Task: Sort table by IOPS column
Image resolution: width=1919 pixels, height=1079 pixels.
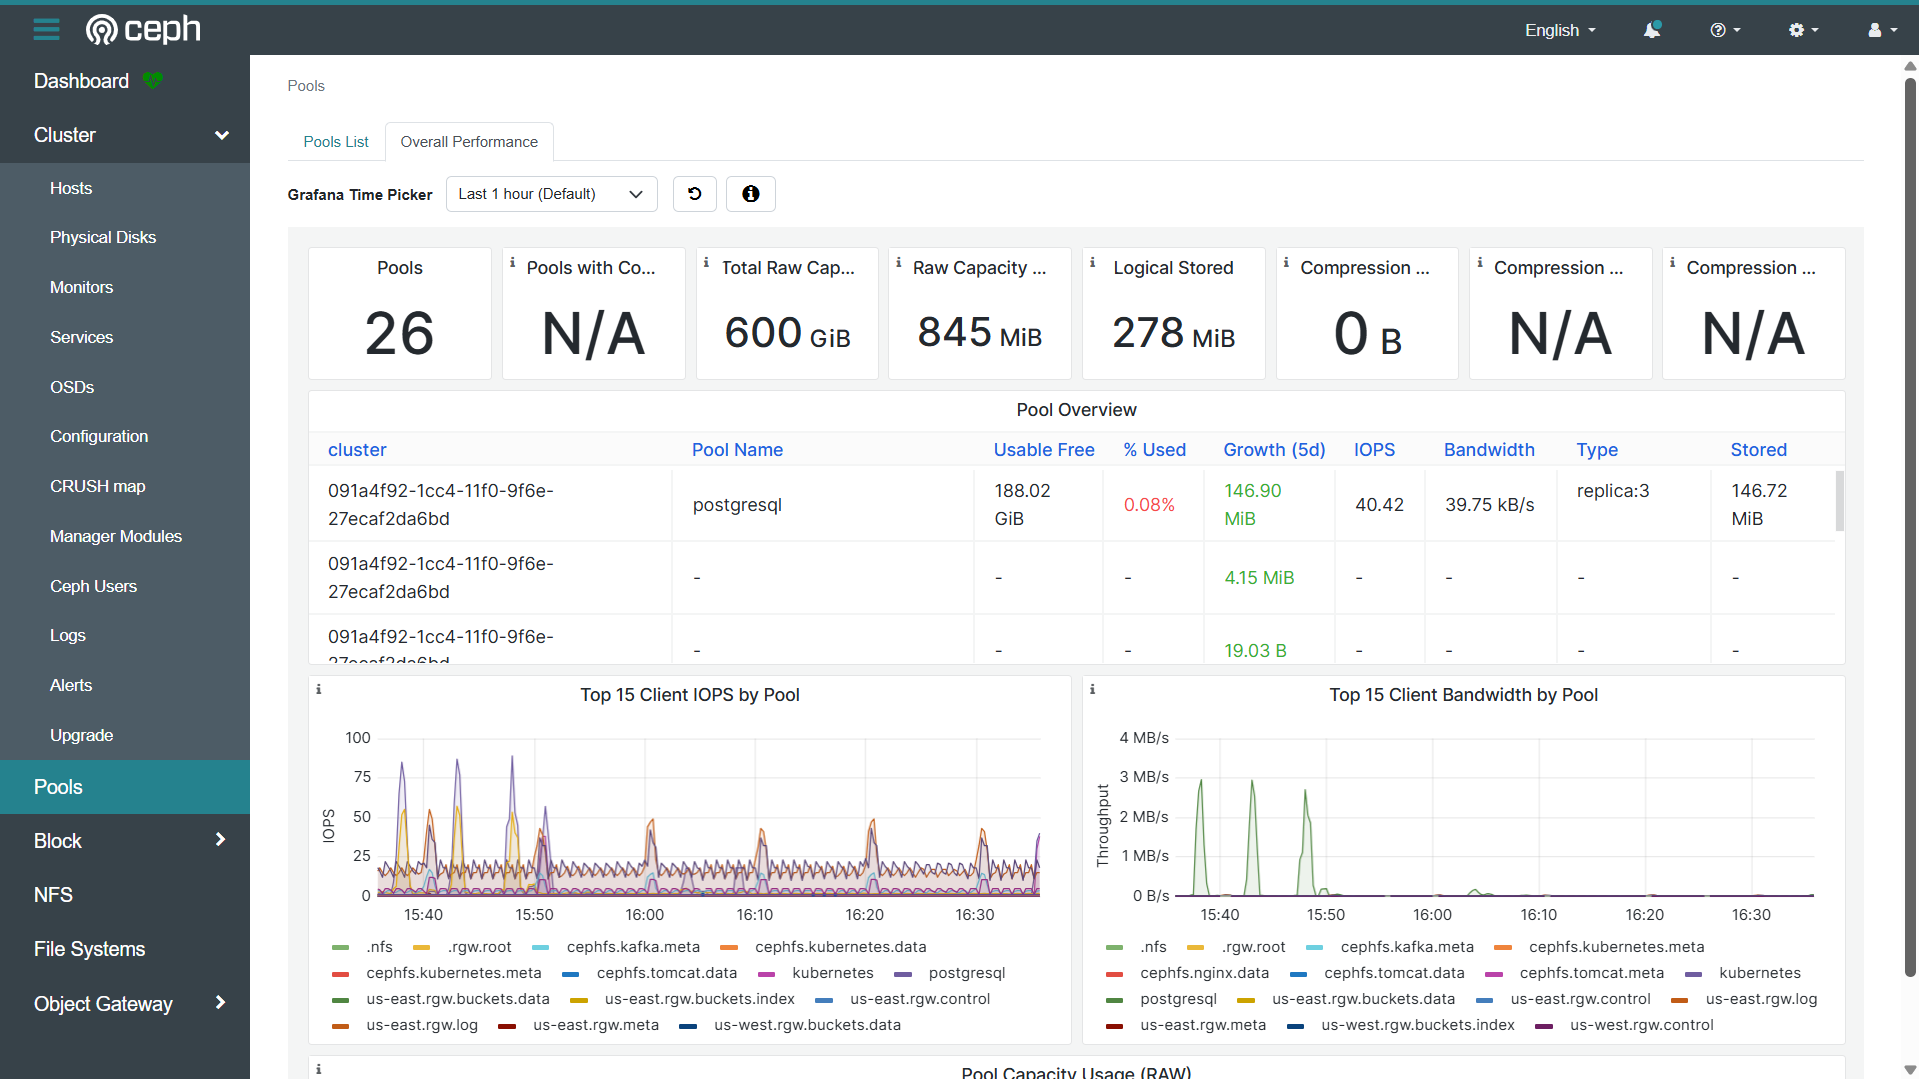Action: pyautogui.click(x=1374, y=450)
